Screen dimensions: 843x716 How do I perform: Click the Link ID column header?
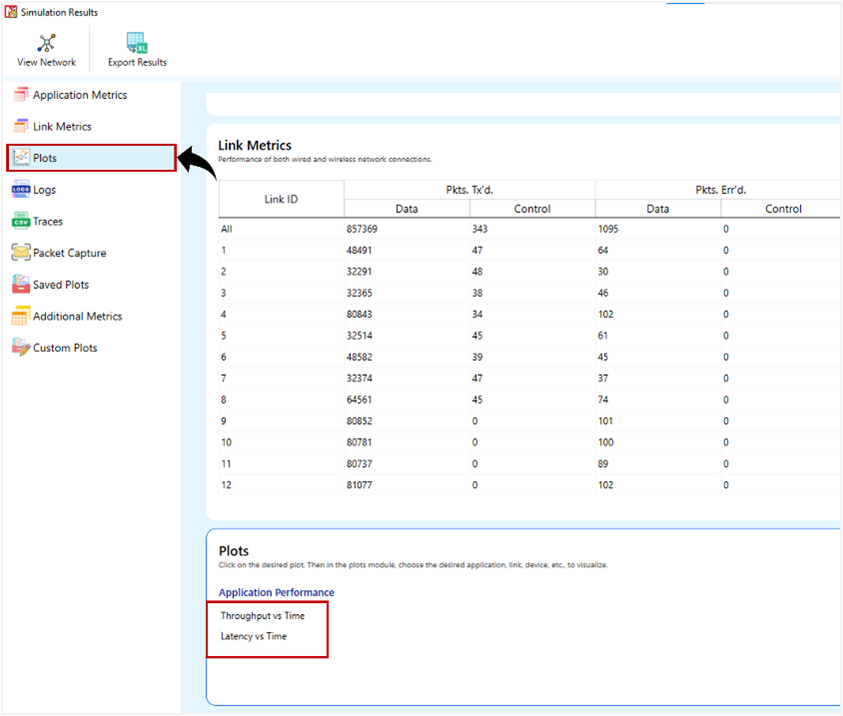pos(281,199)
